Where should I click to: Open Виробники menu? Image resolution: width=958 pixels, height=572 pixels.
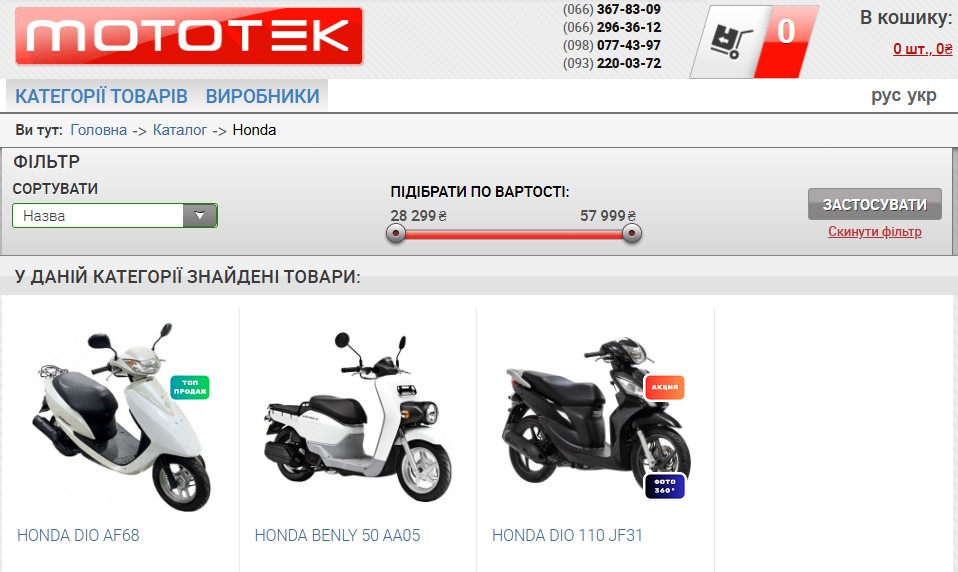point(263,96)
